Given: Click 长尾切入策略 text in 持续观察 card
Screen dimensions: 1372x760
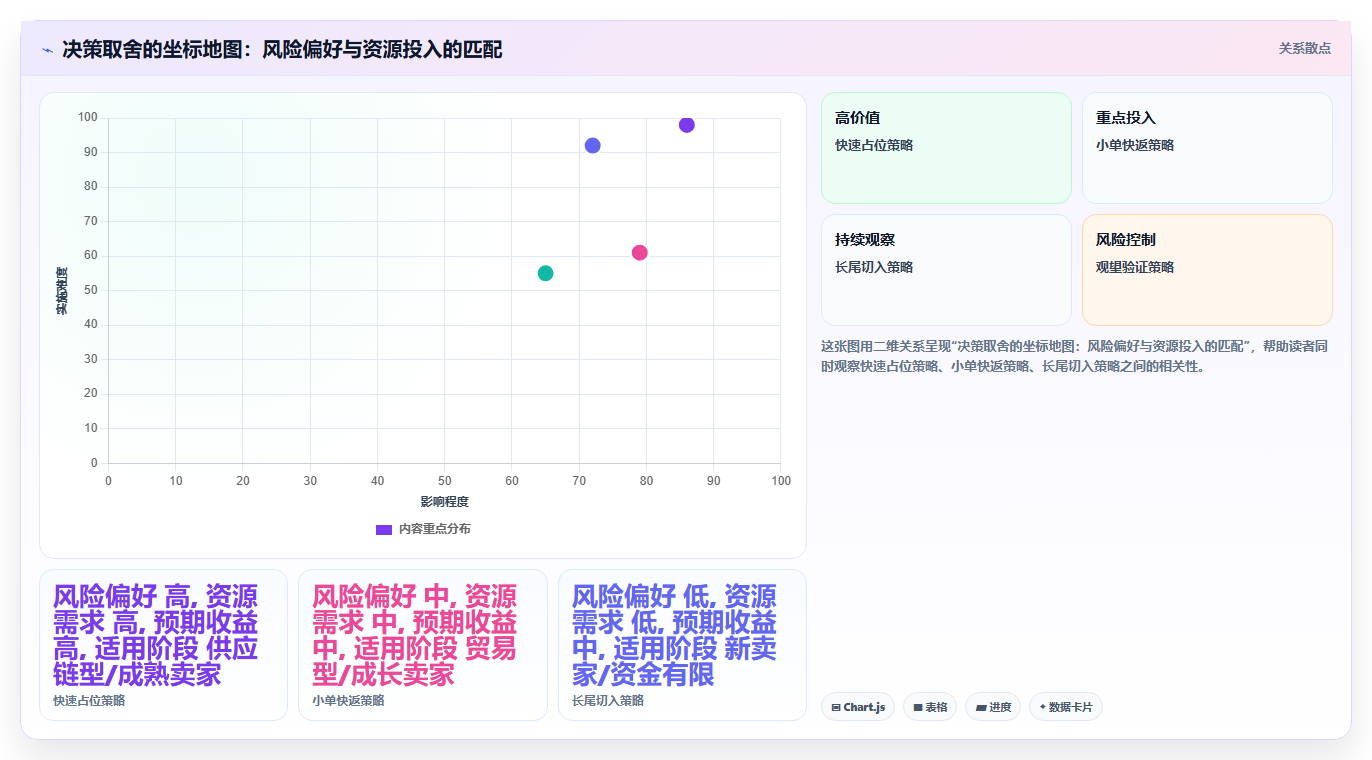Looking at the screenshot, I should pyautogui.click(x=874, y=267).
